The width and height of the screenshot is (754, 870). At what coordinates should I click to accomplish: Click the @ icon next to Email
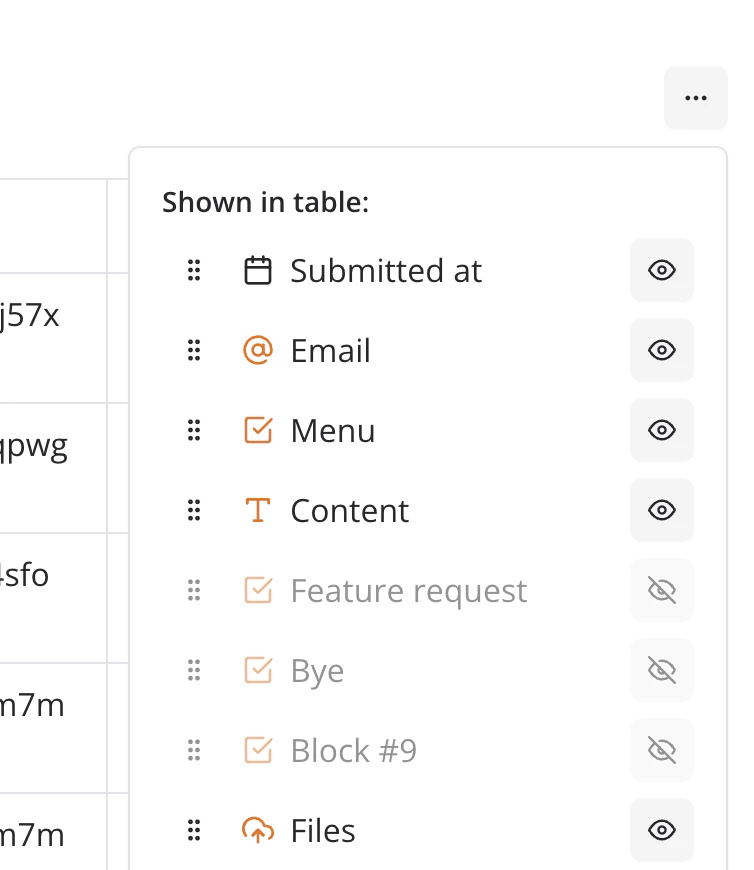pos(258,350)
